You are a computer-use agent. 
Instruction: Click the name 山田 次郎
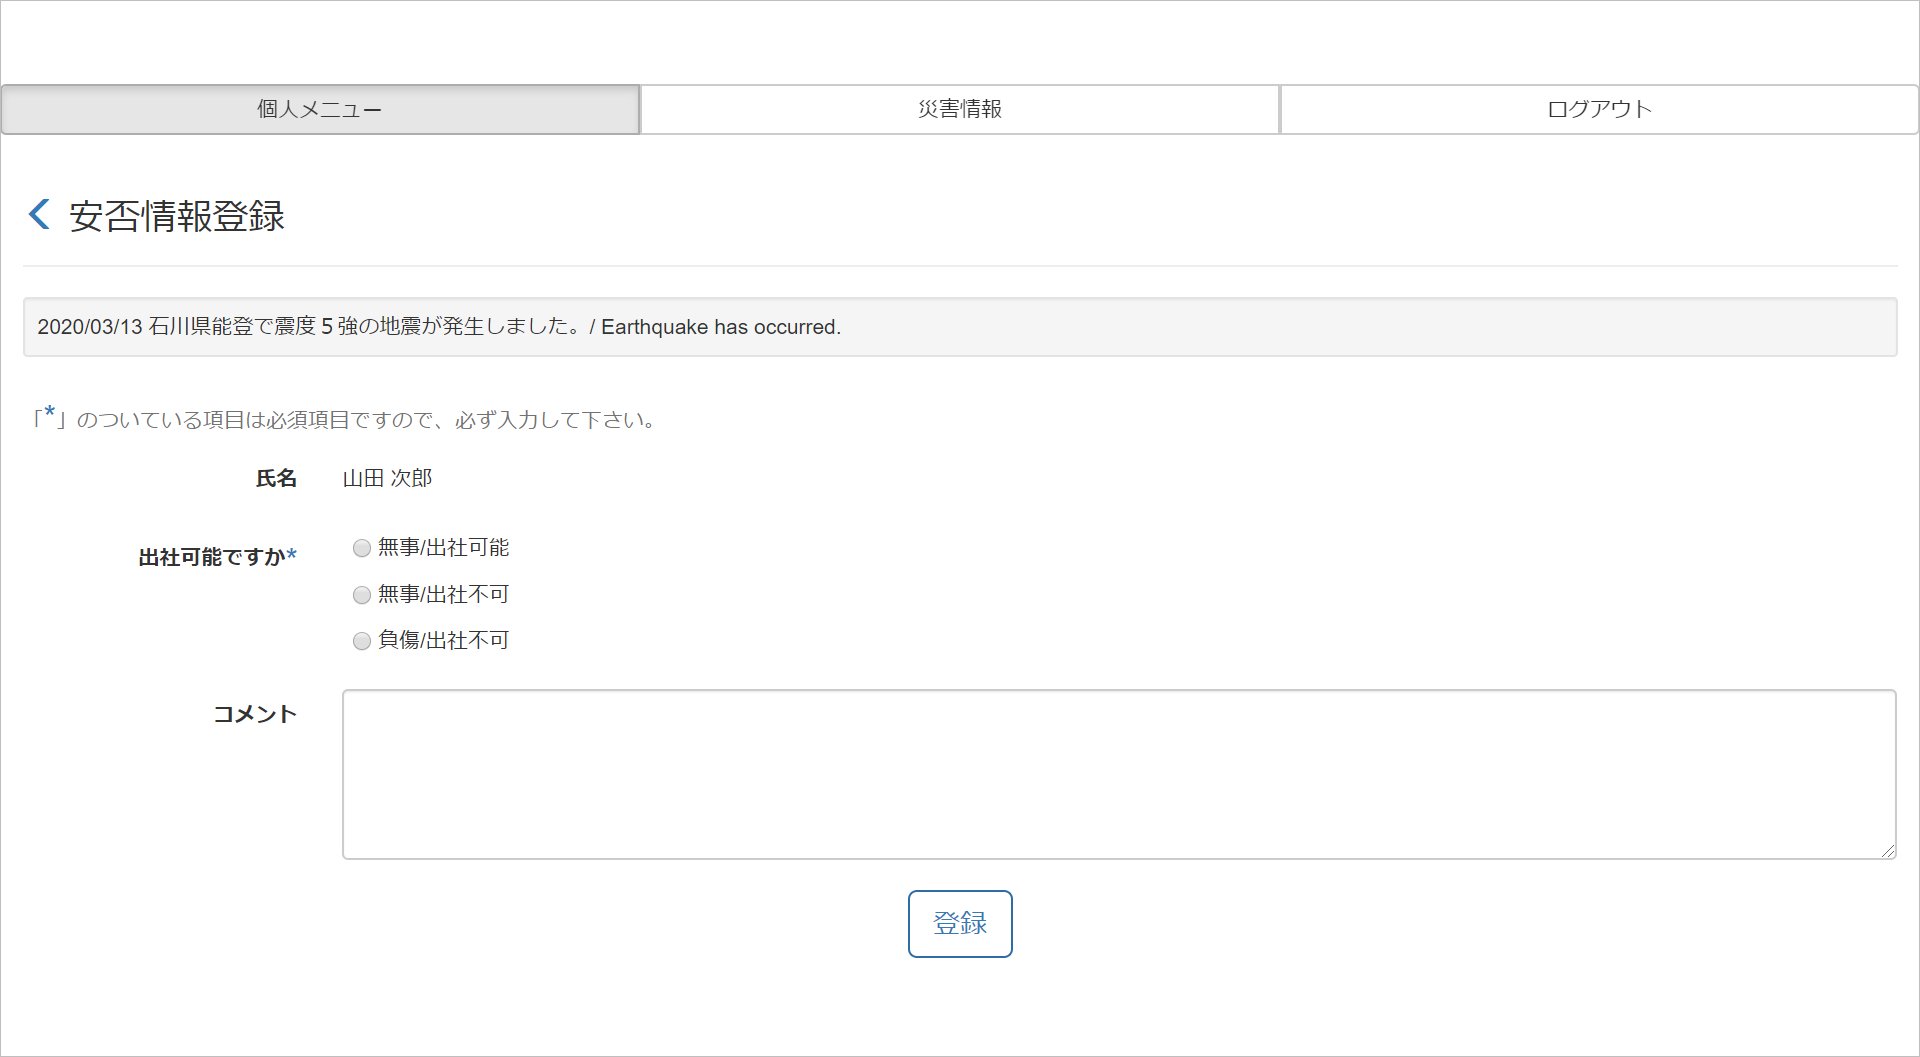(387, 479)
